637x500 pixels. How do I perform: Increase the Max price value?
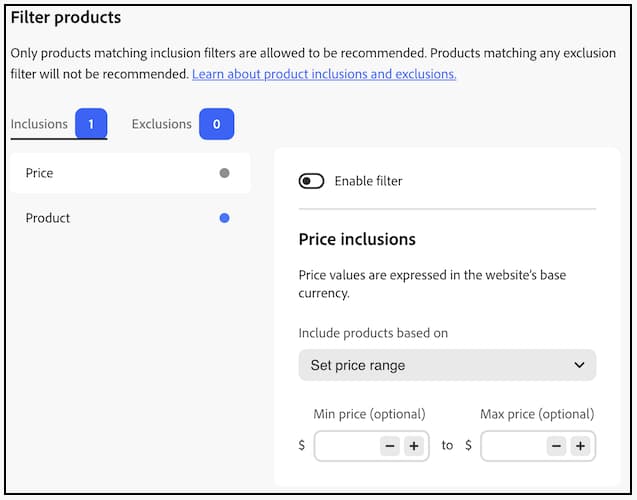click(x=580, y=446)
